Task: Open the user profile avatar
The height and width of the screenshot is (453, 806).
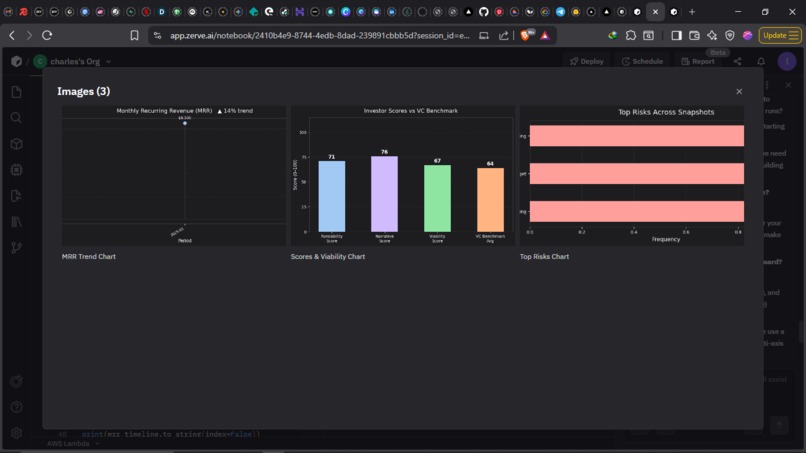Action: tap(786, 61)
